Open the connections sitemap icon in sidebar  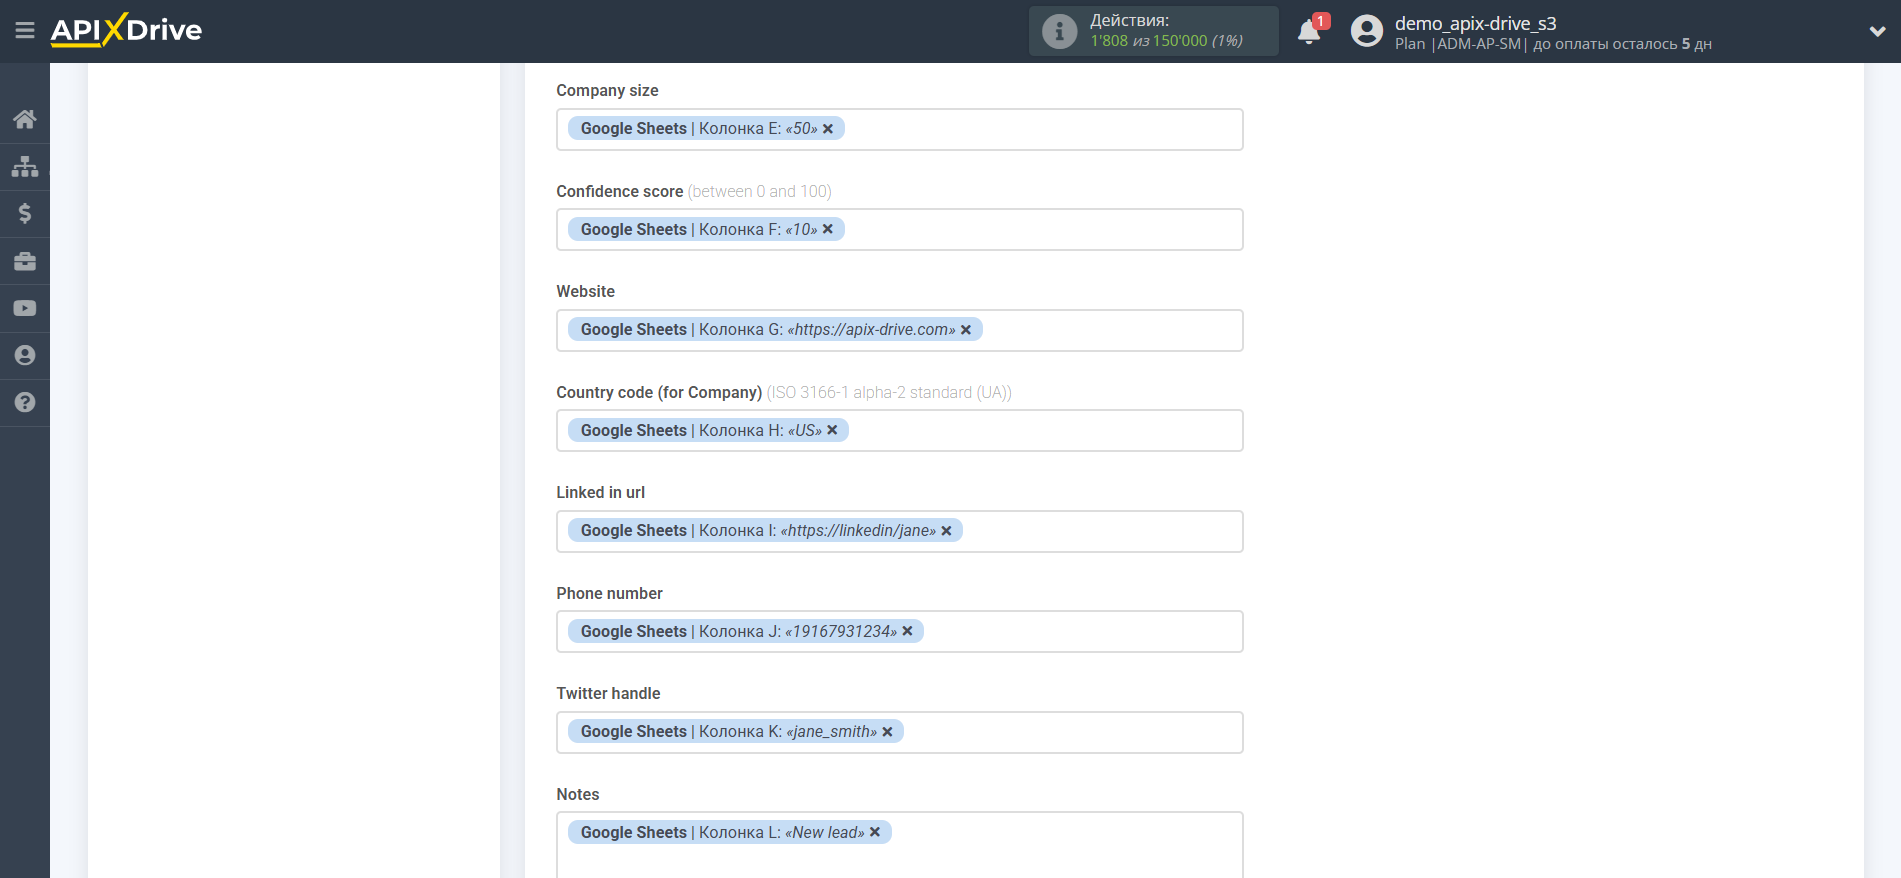(25, 166)
